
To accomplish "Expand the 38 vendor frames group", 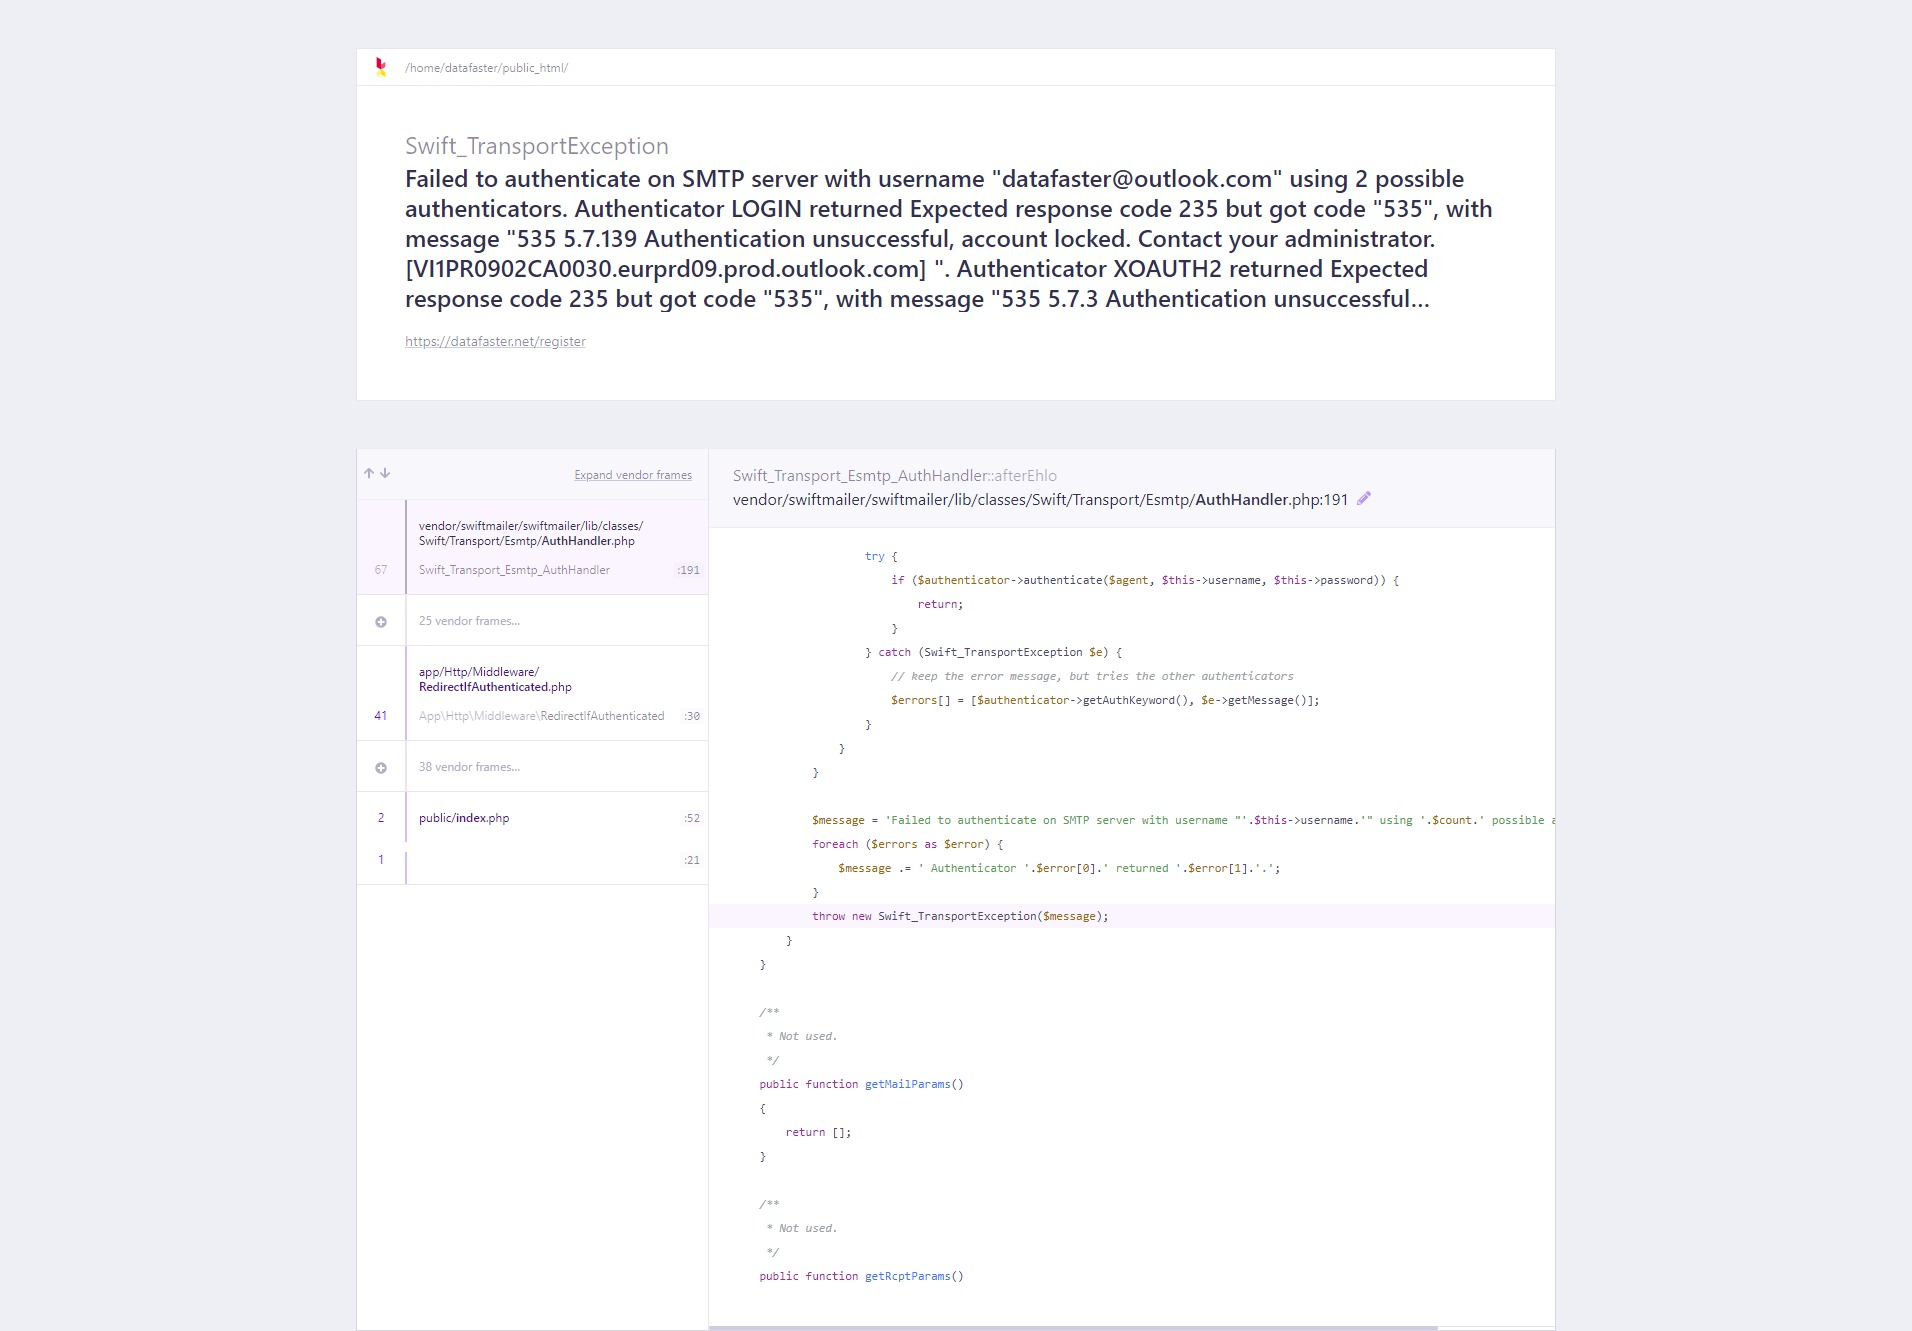I will pos(532,767).
